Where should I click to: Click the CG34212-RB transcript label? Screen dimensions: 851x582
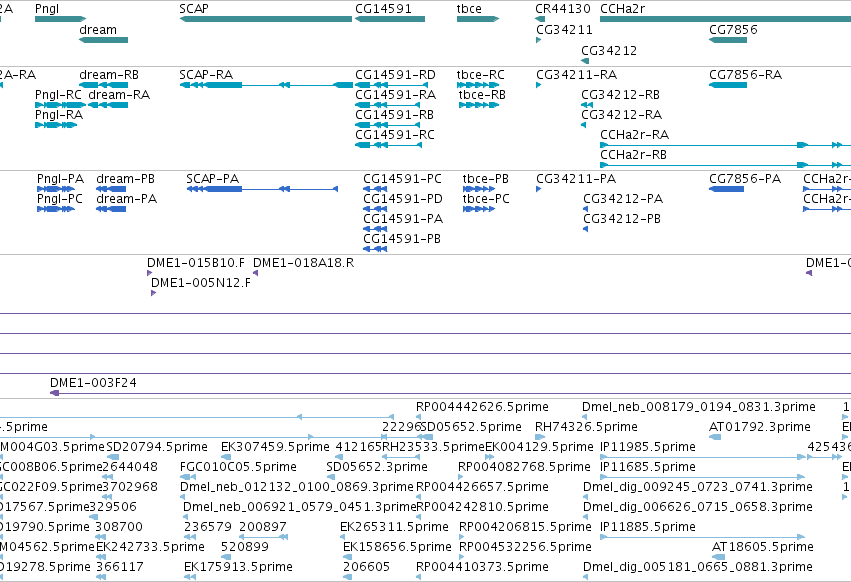pos(620,95)
